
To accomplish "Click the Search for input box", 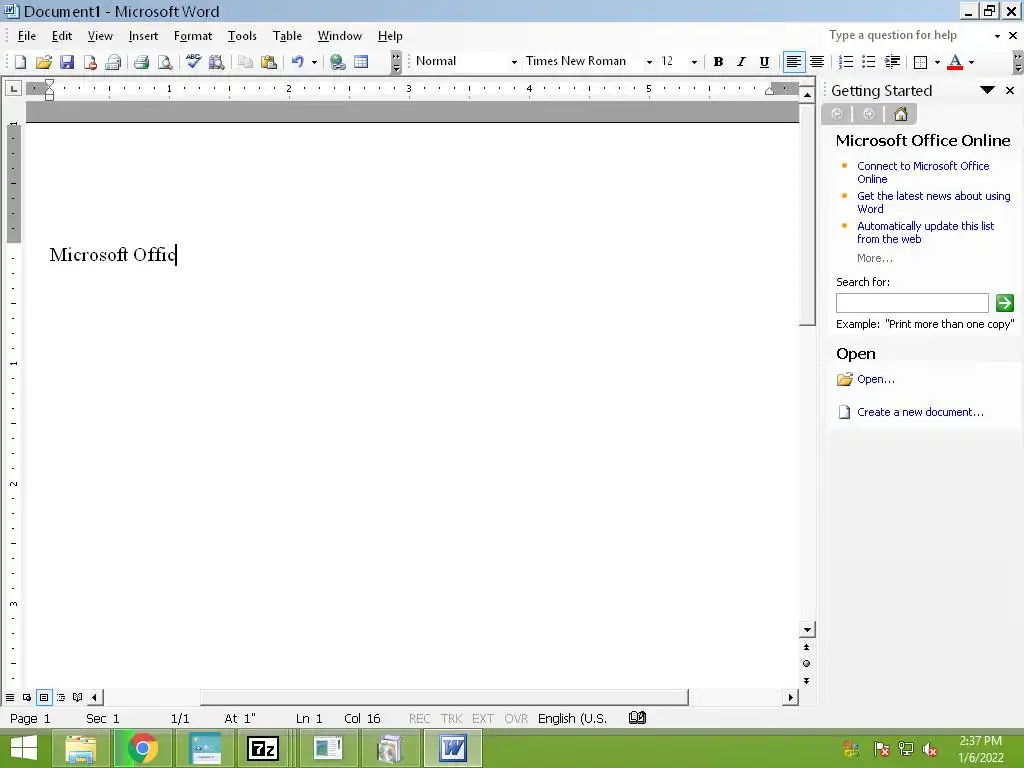I will pyautogui.click(x=912, y=303).
